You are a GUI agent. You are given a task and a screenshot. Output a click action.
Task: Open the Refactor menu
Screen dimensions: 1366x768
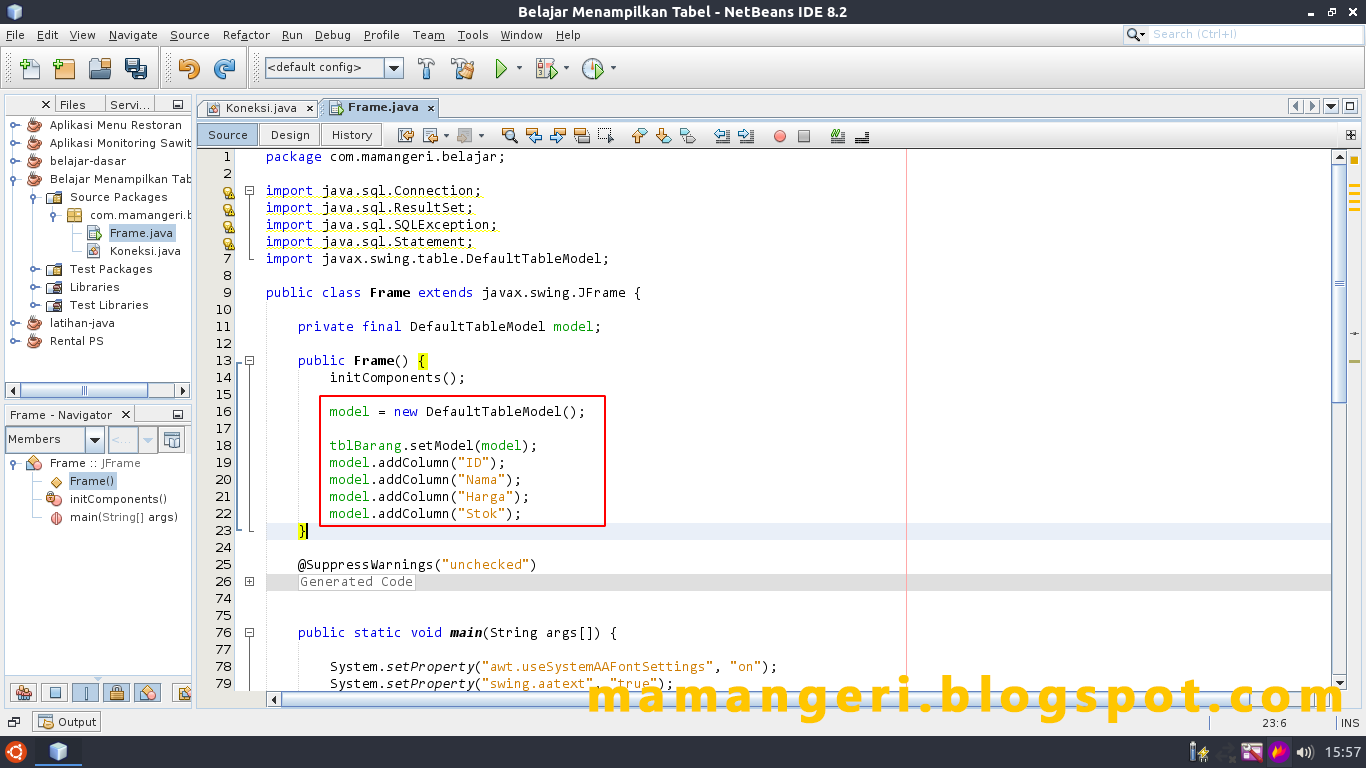(x=245, y=35)
